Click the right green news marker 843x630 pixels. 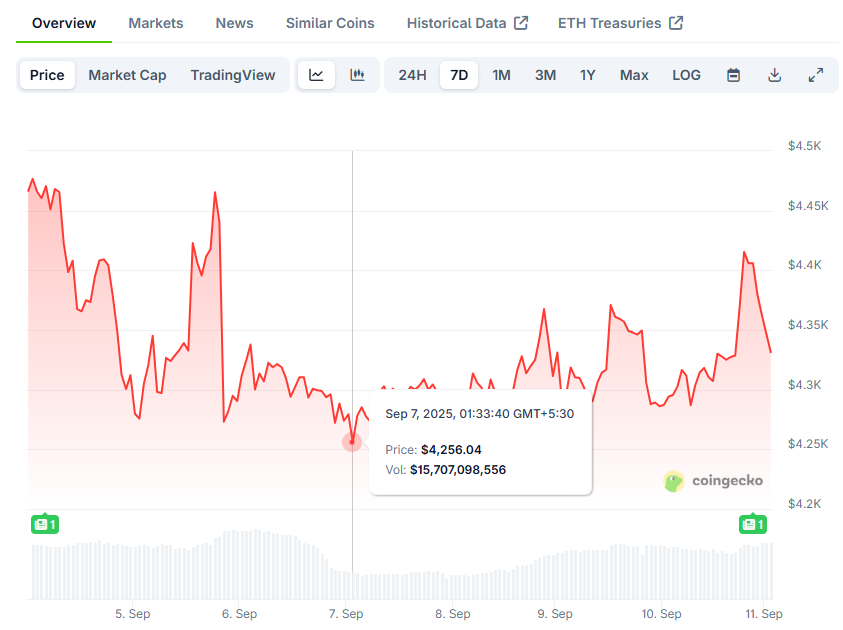753,524
